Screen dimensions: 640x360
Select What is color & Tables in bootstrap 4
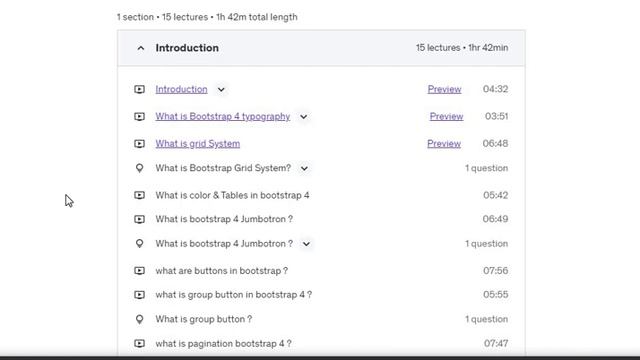click(x=232, y=195)
